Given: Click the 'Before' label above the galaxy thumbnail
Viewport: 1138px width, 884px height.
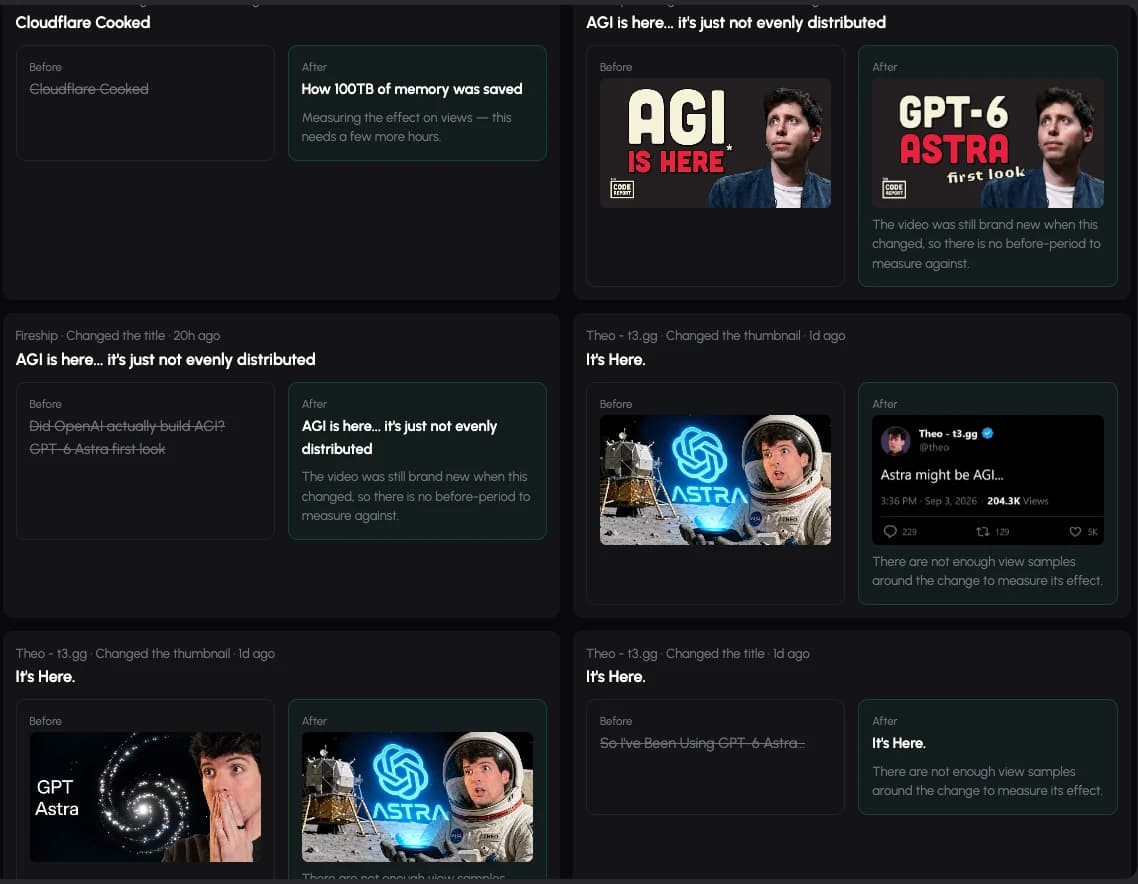Looking at the screenshot, I should 45,721.
